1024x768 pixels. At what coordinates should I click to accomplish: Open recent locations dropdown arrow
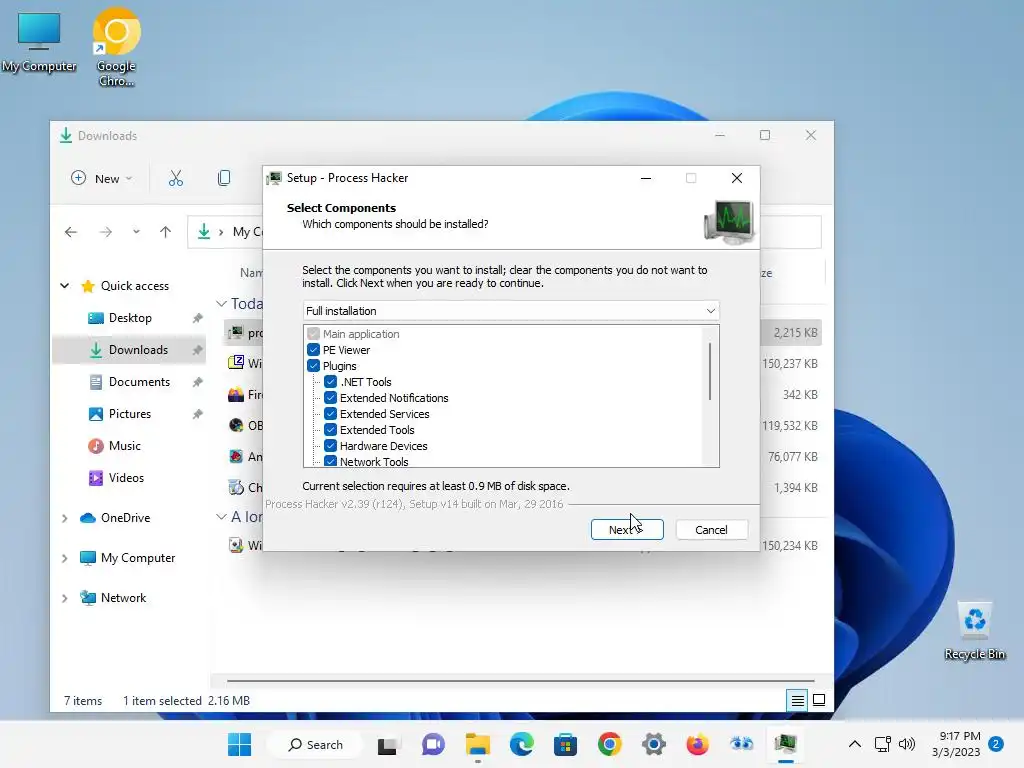pyautogui.click(x=136, y=232)
